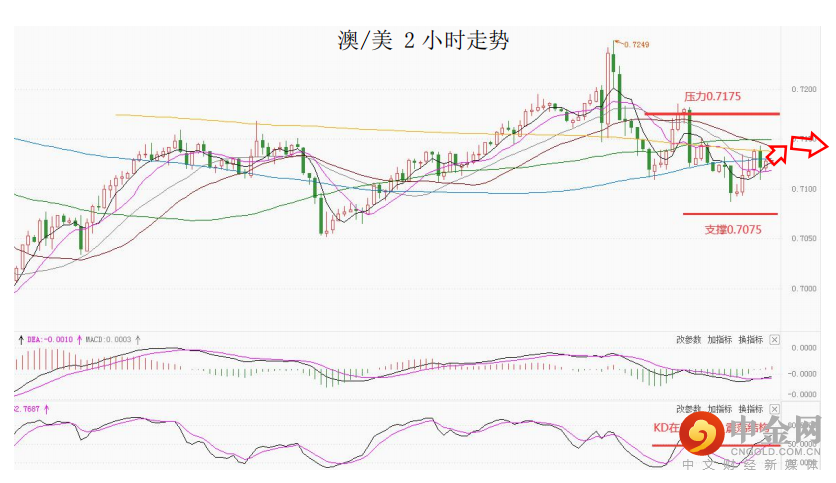The height and width of the screenshot is (483, 836).
Task: Close the KD indicator panel
Action: pos(773,409)
